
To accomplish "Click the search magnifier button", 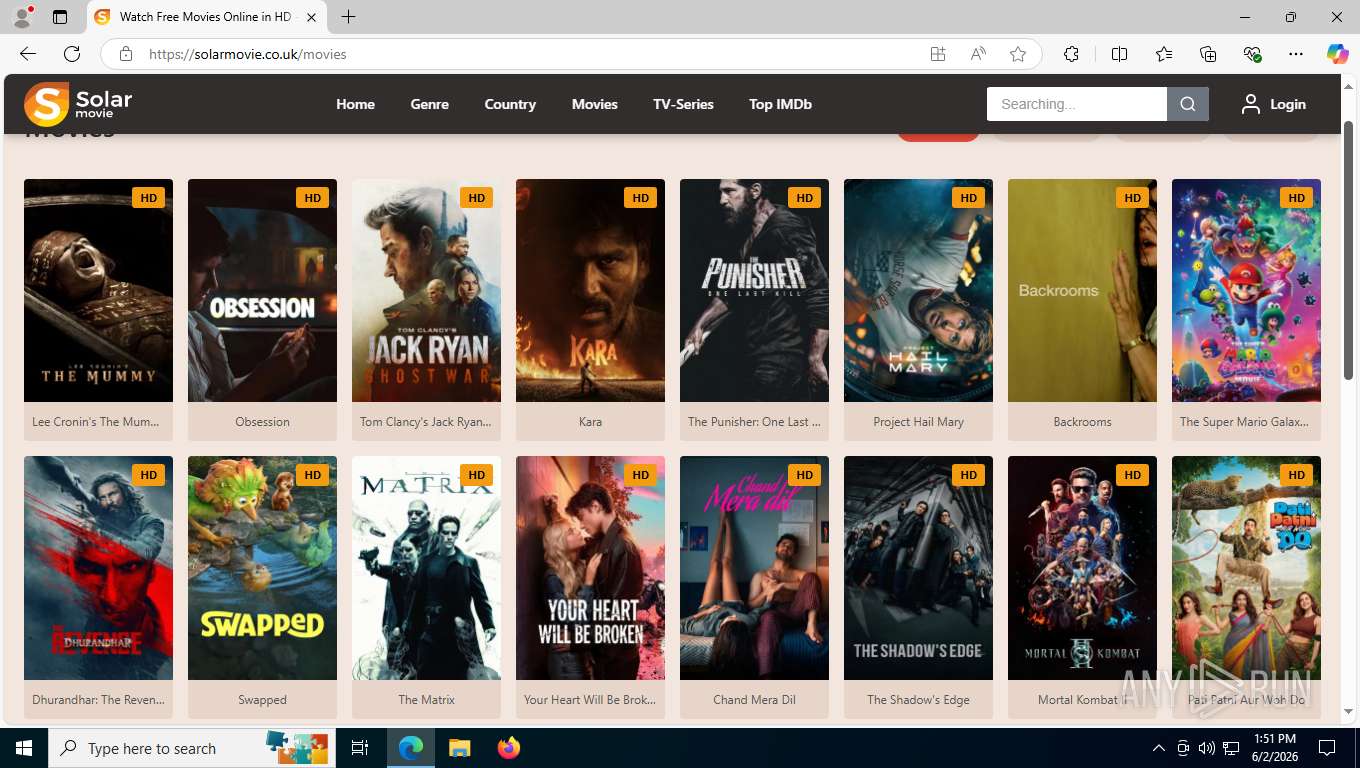I will click(1188, 104).
